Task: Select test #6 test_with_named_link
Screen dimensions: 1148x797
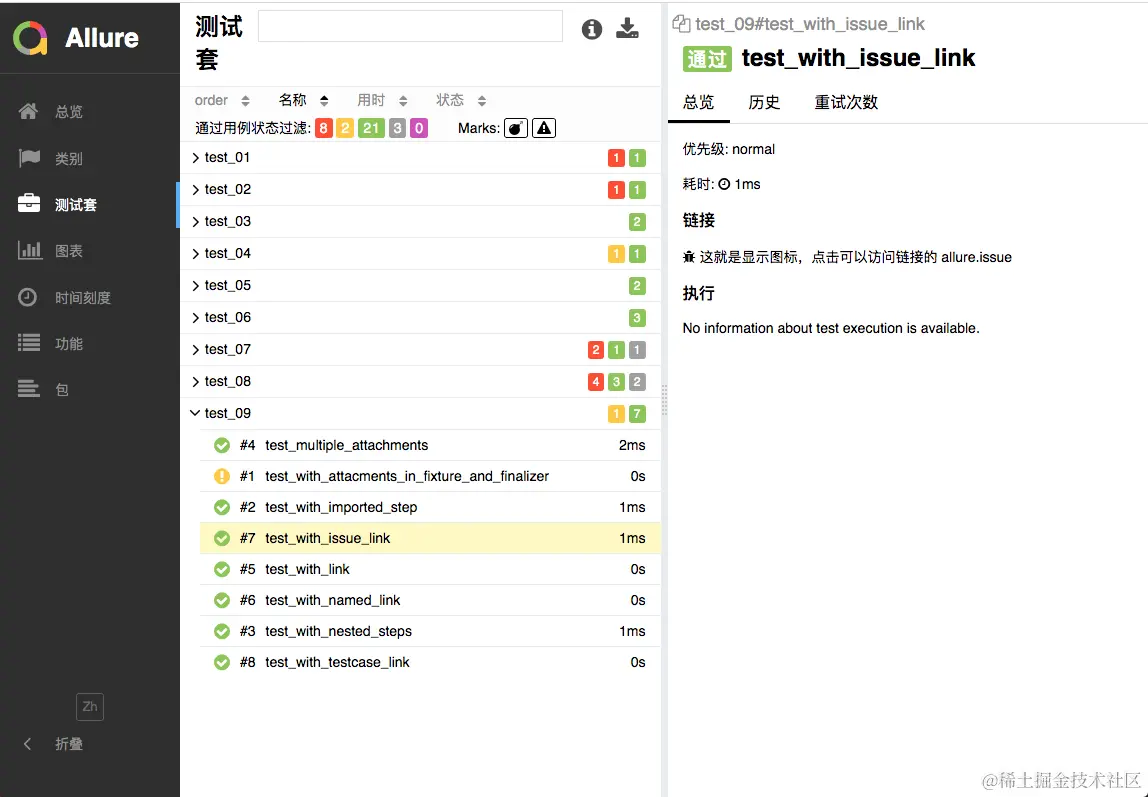Action: 430,600
